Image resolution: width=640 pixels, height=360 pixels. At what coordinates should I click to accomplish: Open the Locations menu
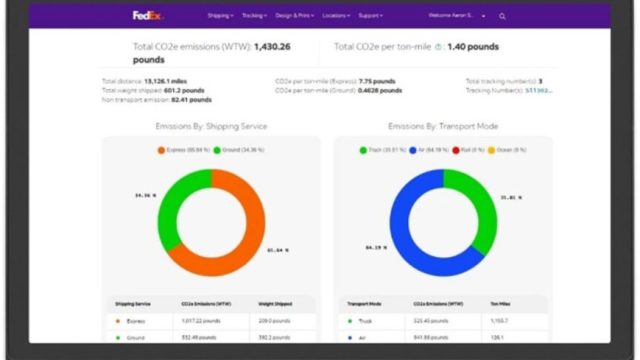[x=336, y=16]
